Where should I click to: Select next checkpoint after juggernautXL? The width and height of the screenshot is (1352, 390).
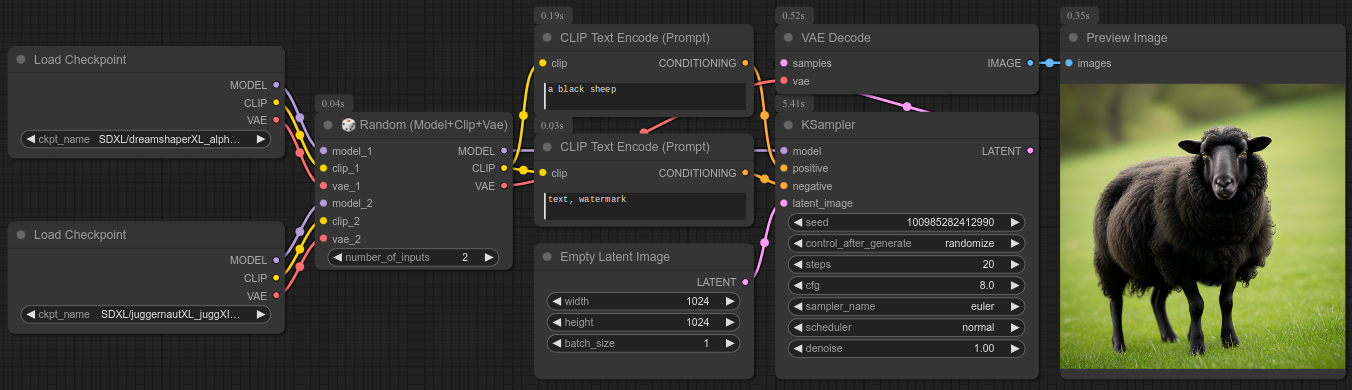point(260,314)
